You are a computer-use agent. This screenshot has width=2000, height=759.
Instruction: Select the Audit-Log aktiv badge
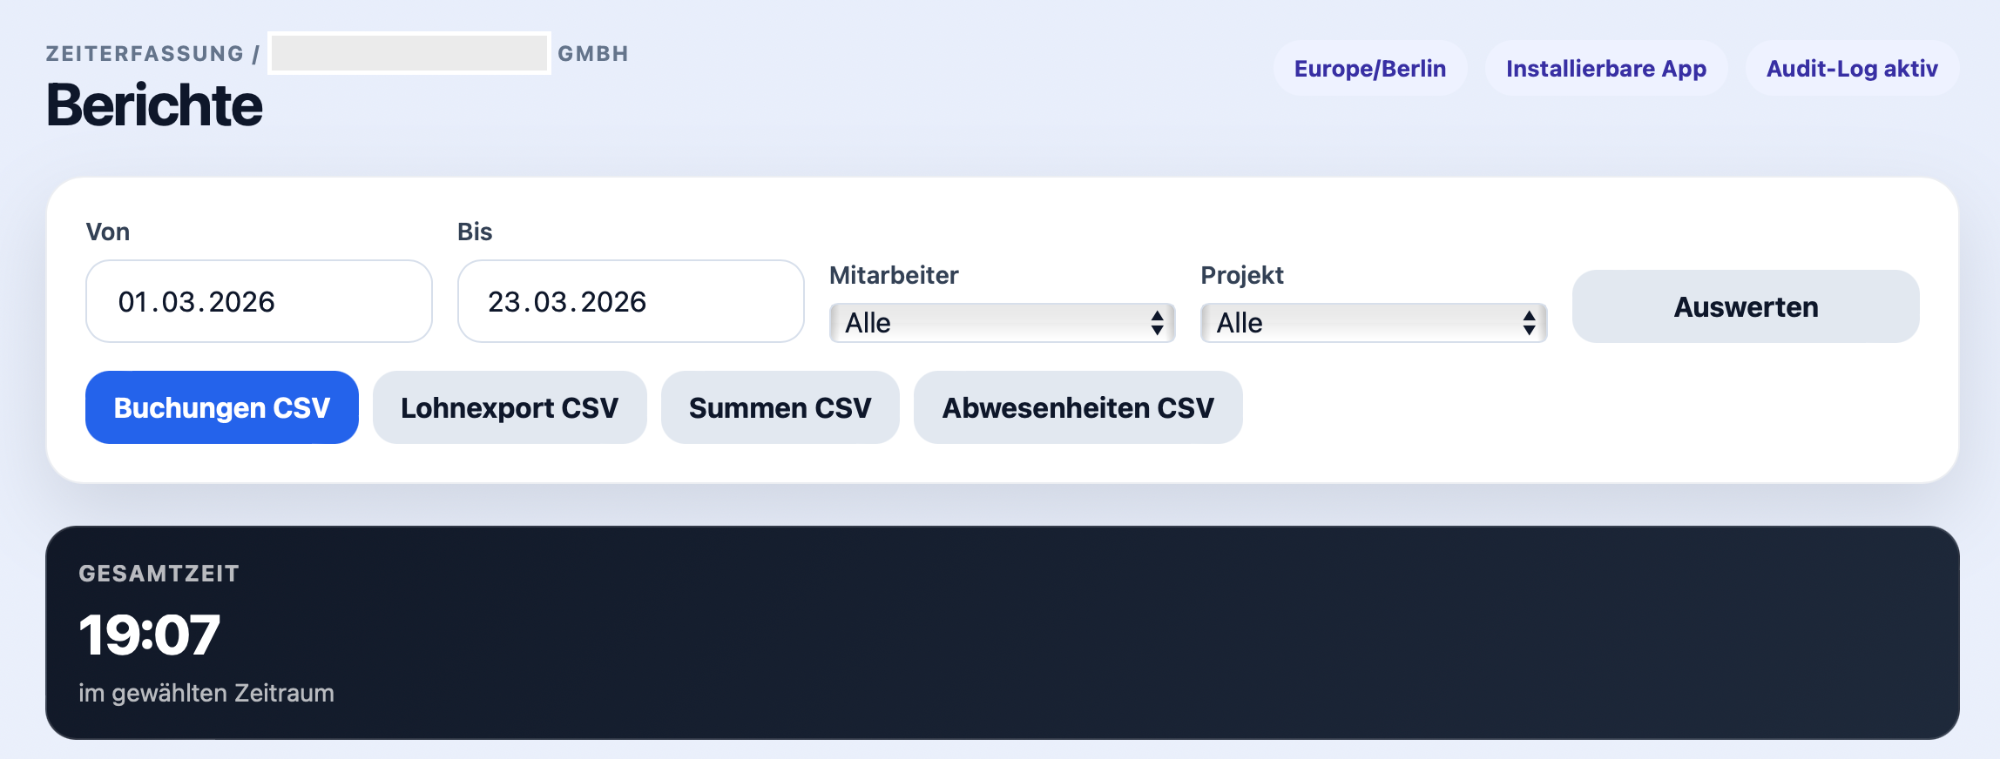pos(1852,69)
